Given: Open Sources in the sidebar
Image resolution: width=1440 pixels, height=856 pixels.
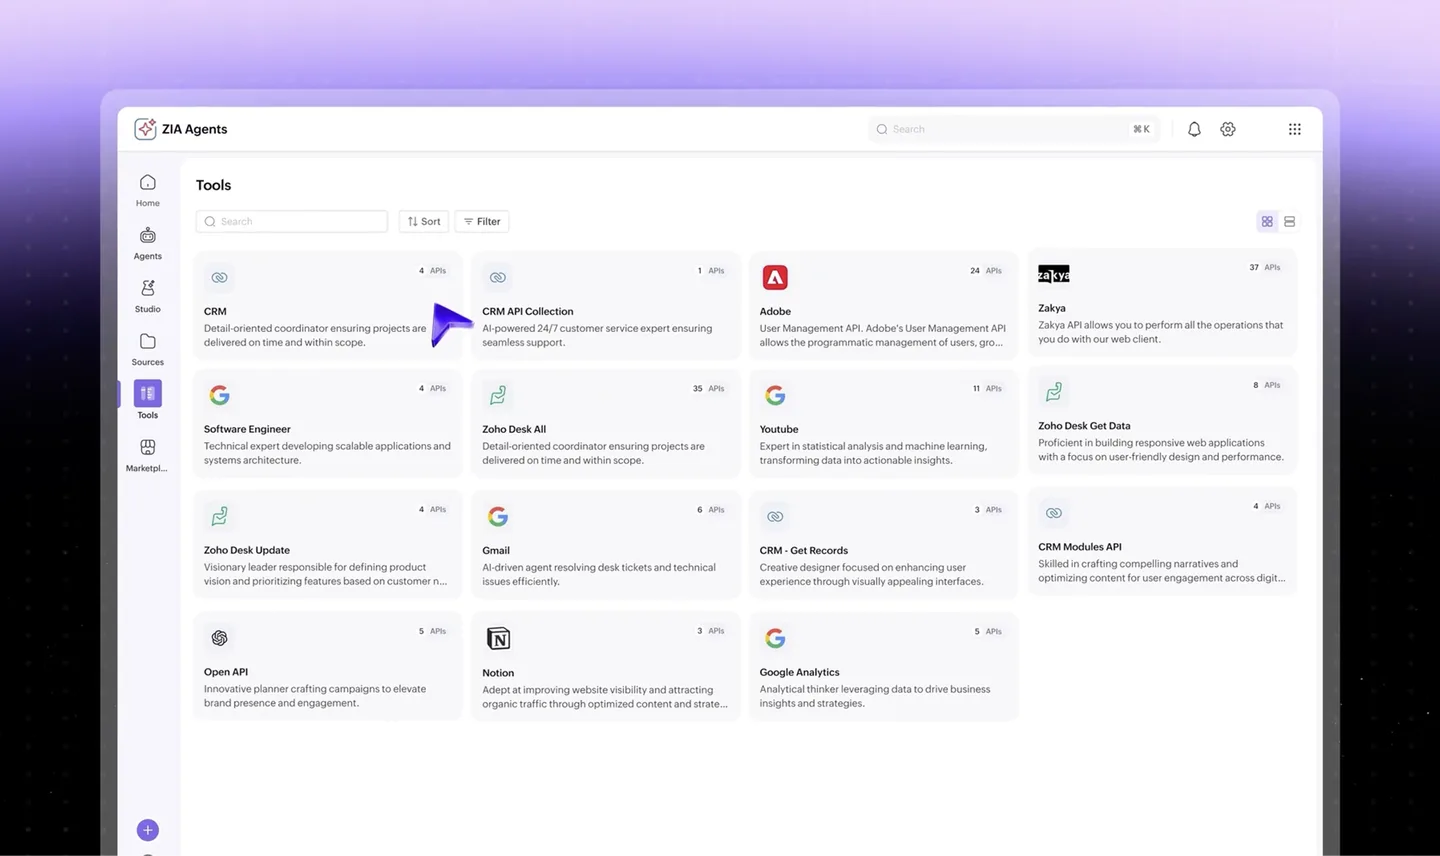Looking at the screenshot, I should click(148, 349).
